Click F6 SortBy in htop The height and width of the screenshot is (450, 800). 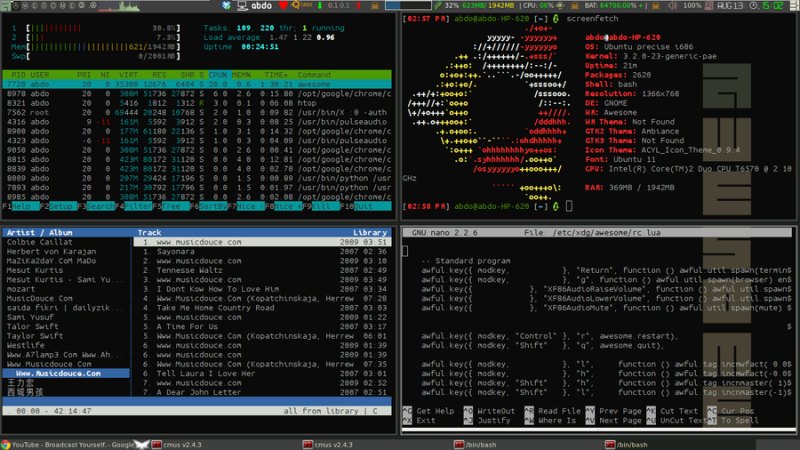(x=209, y=206)
